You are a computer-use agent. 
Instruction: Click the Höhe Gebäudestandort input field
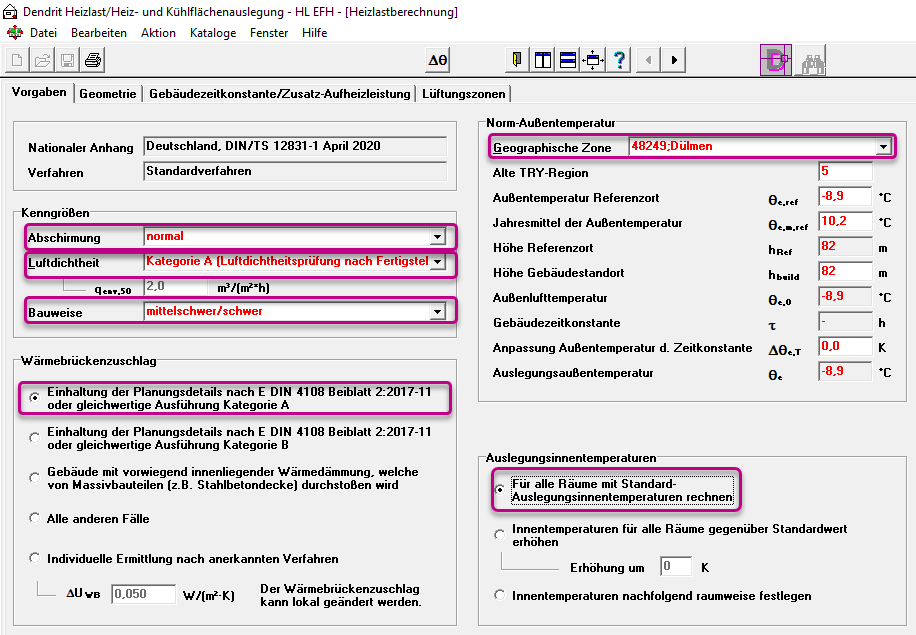point(845,272)
